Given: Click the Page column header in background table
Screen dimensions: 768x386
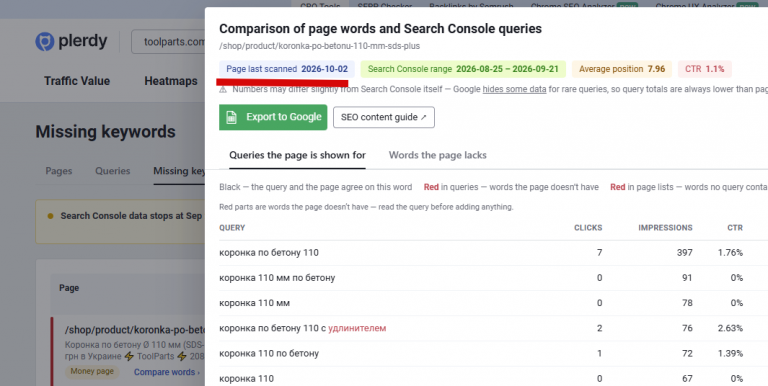Looking at the screenshot, I should (69, 288).
